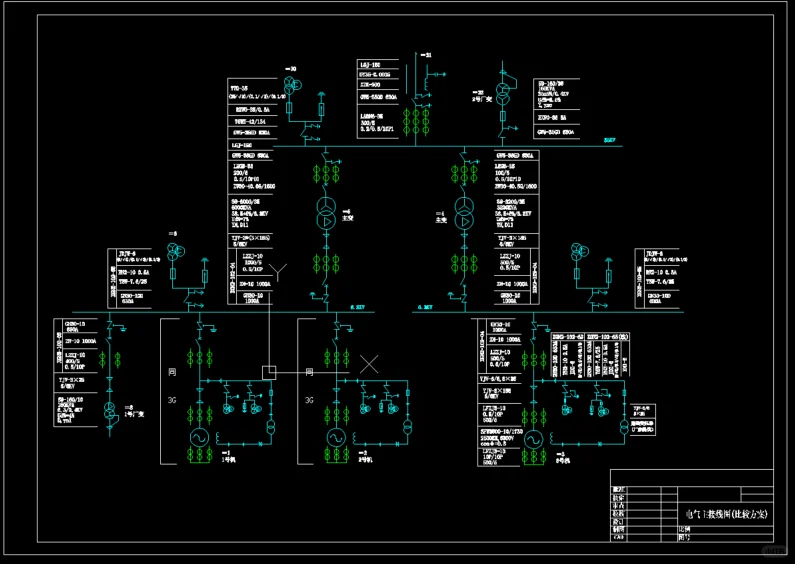
Task: Click the title block text 电气主接线图(比较方案)
Action: pyautogui.click(x=727, y=514)
